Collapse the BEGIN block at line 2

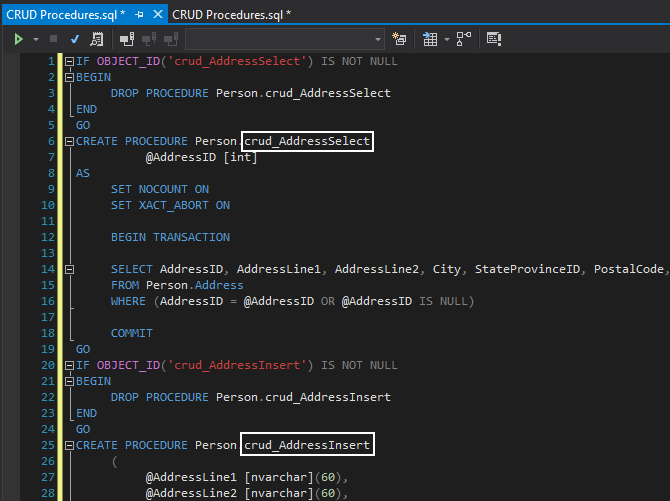point(69,77)
